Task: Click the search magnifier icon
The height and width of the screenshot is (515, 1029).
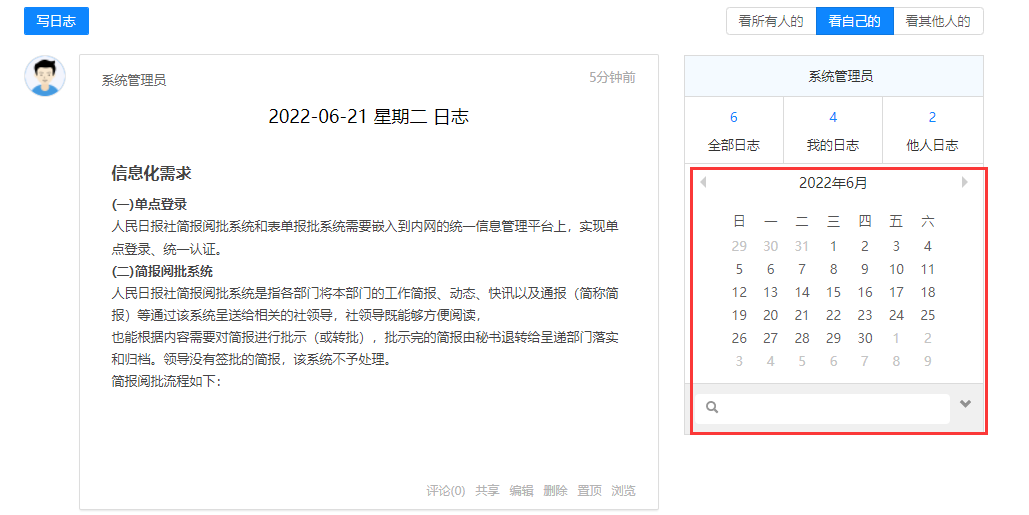Action: [x=712, y=407]
